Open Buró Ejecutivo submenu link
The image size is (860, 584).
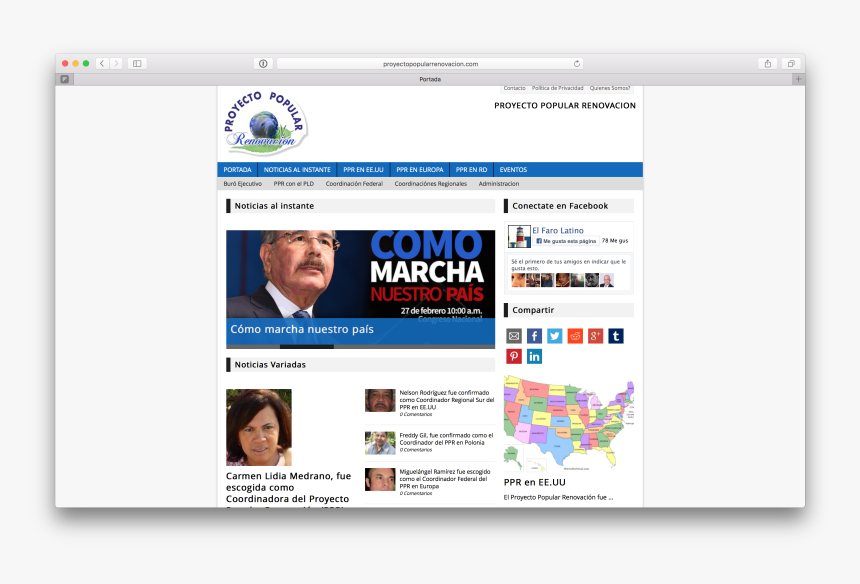click(x=242, y=184)
